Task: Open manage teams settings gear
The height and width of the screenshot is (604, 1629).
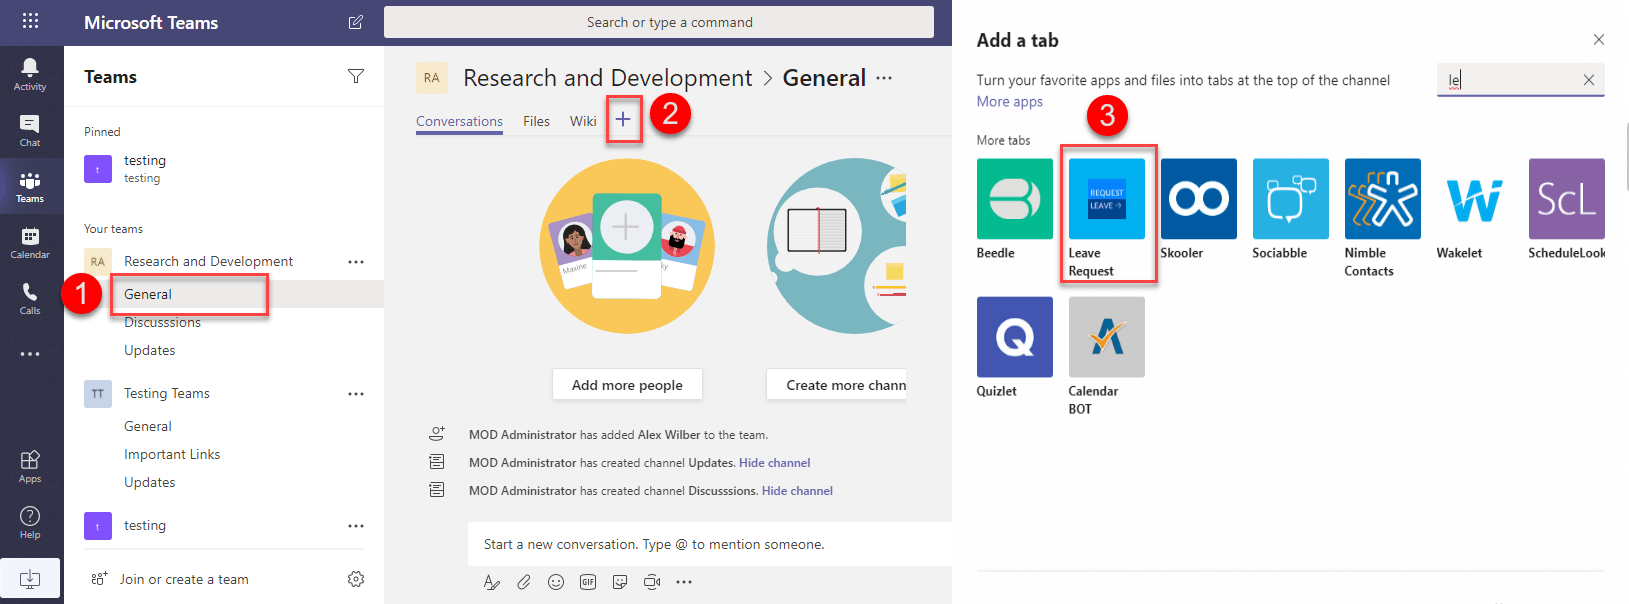Action: (355, 579)
